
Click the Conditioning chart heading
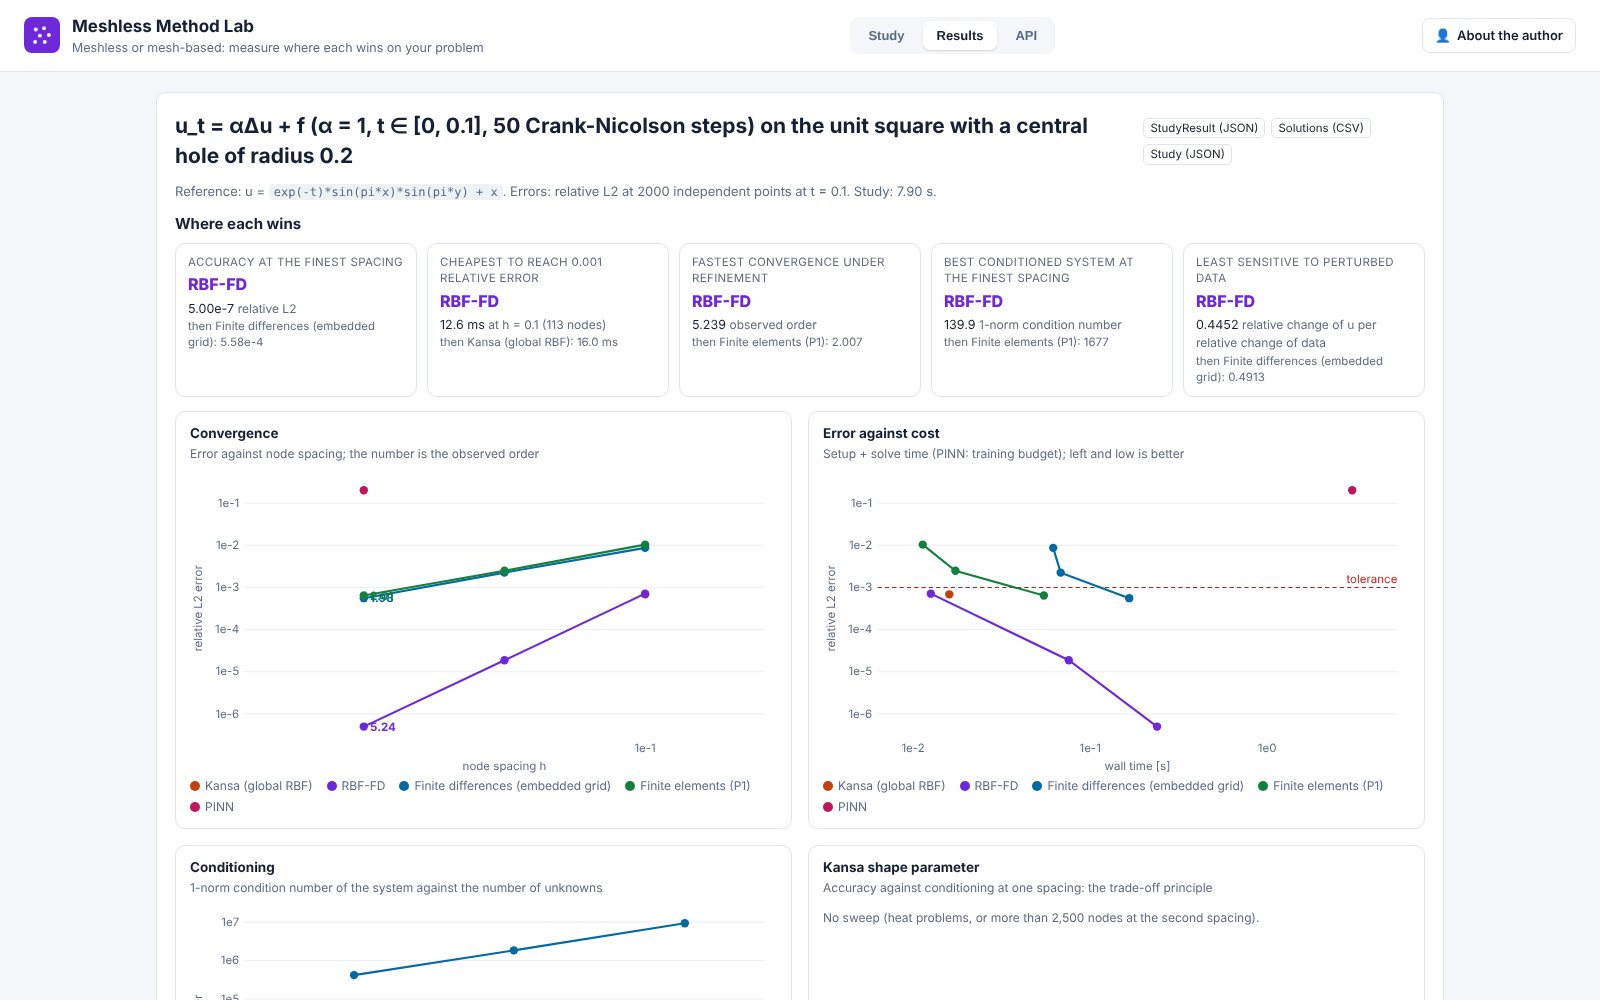coord(232,867)
